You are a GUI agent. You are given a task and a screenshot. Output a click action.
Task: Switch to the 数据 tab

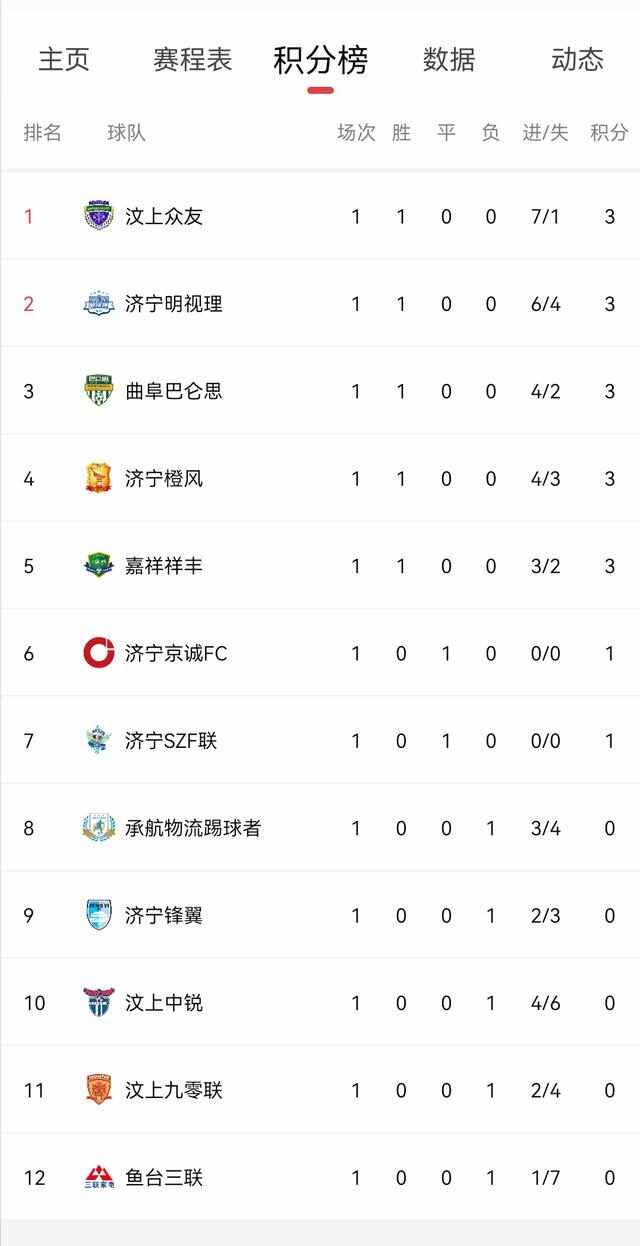click(x=449, y=59)
